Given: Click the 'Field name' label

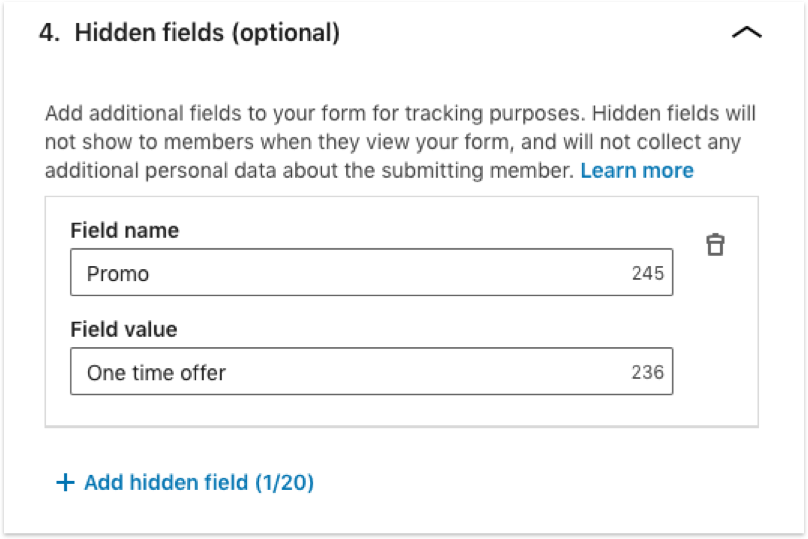Looking at the screenshot, I should [x=125, y=230].
